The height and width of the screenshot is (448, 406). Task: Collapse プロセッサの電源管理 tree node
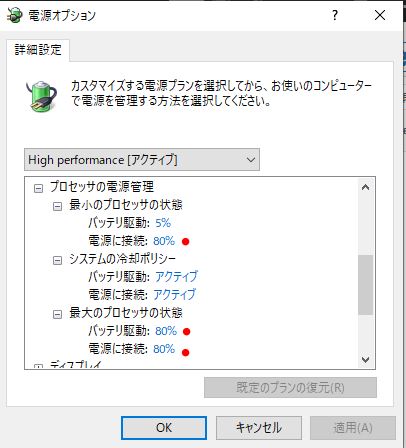point(39,189)
